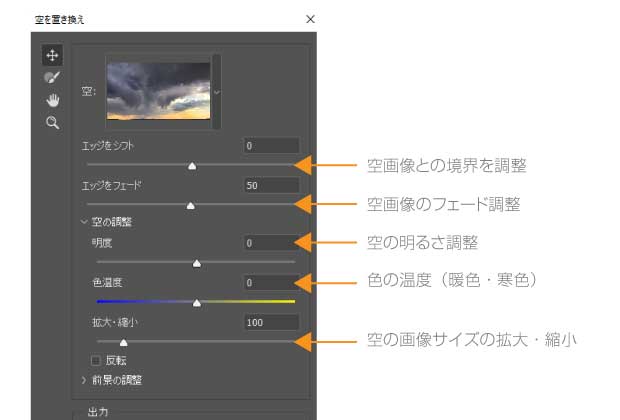Click the エッジをシフト label

[x=108, y=146]
